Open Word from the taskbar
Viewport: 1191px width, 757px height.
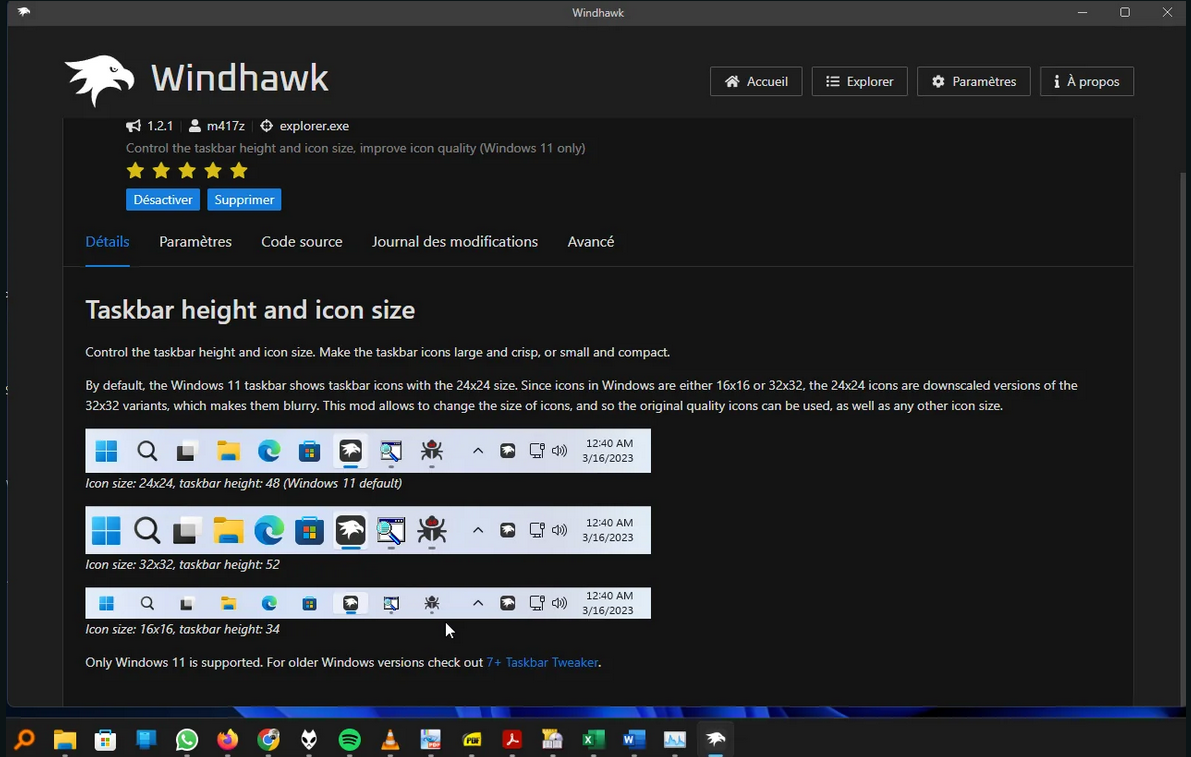coord(633,739)
